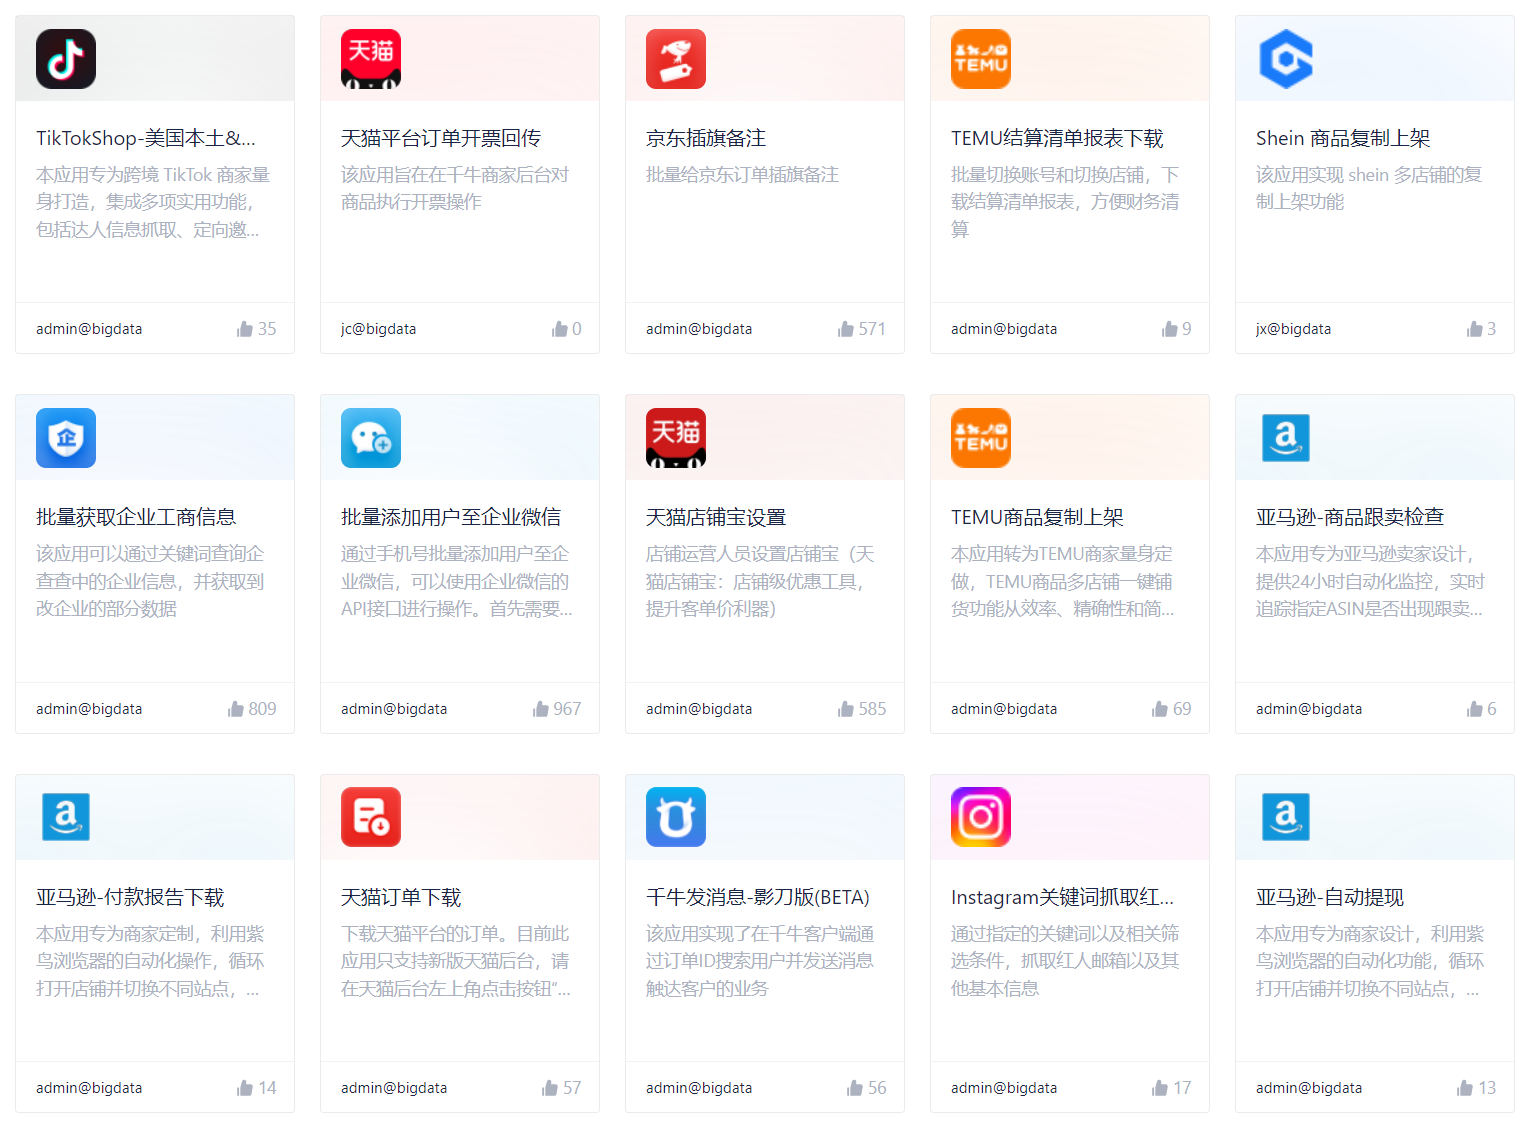Click thumbs-up on TEMU结算清单报表下载 card

point(1170,329)
